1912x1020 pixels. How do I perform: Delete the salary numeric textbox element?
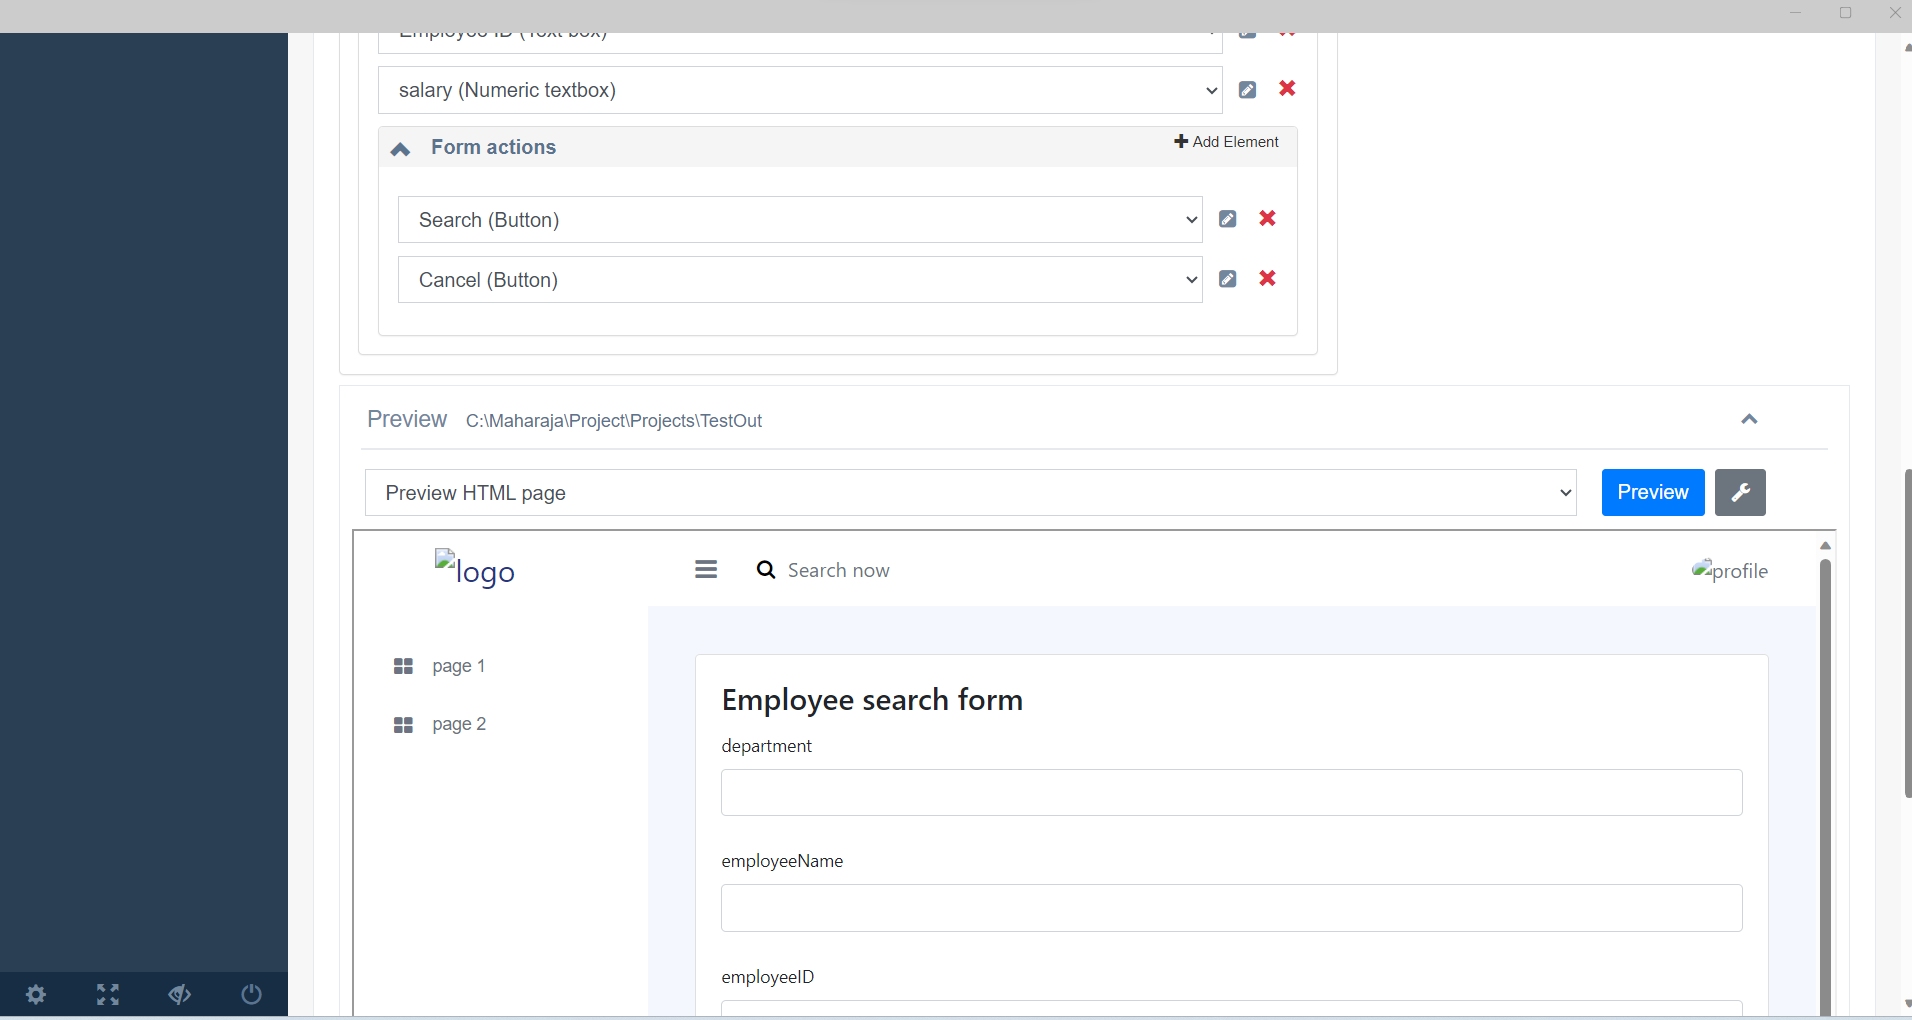coord(1287,89)
